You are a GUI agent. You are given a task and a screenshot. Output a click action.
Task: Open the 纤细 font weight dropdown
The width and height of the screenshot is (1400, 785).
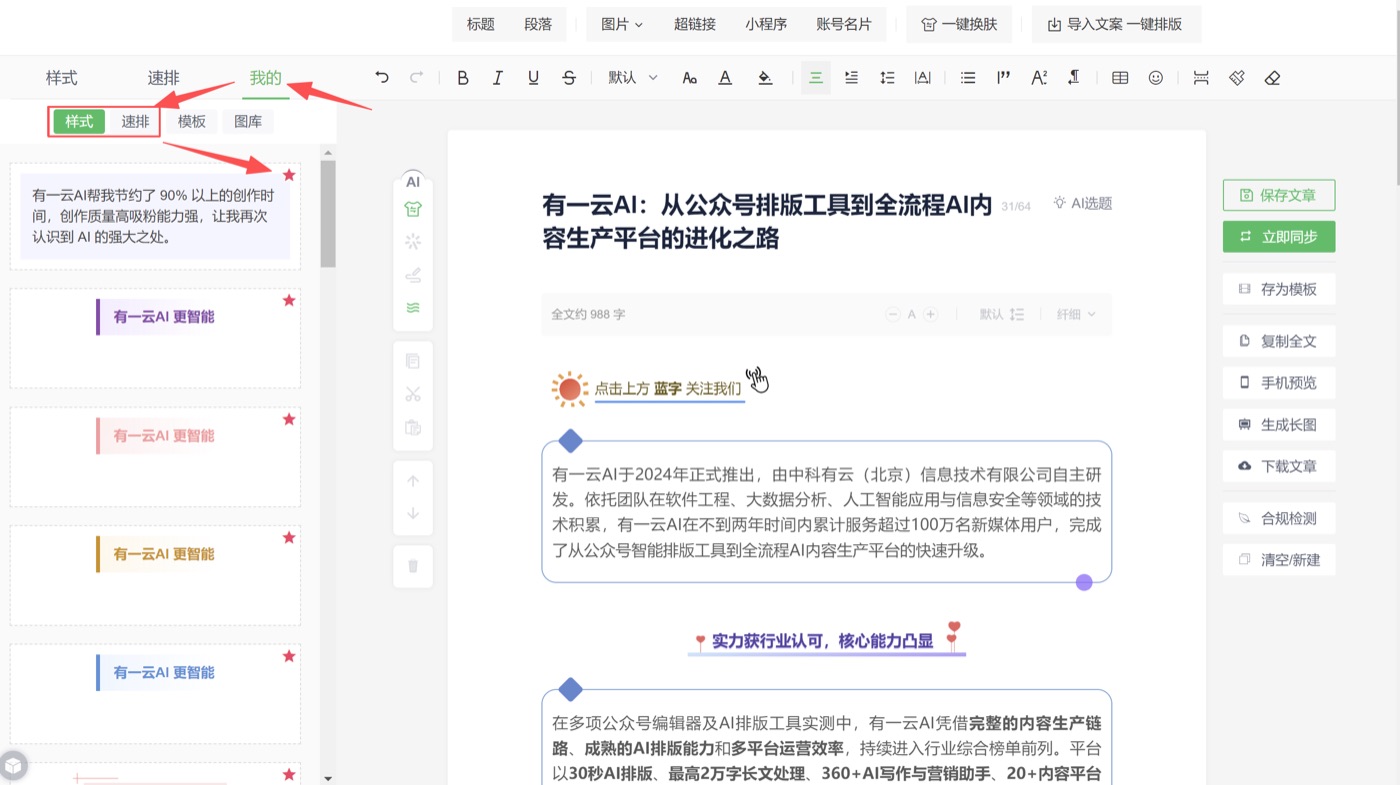[1076, 314]
